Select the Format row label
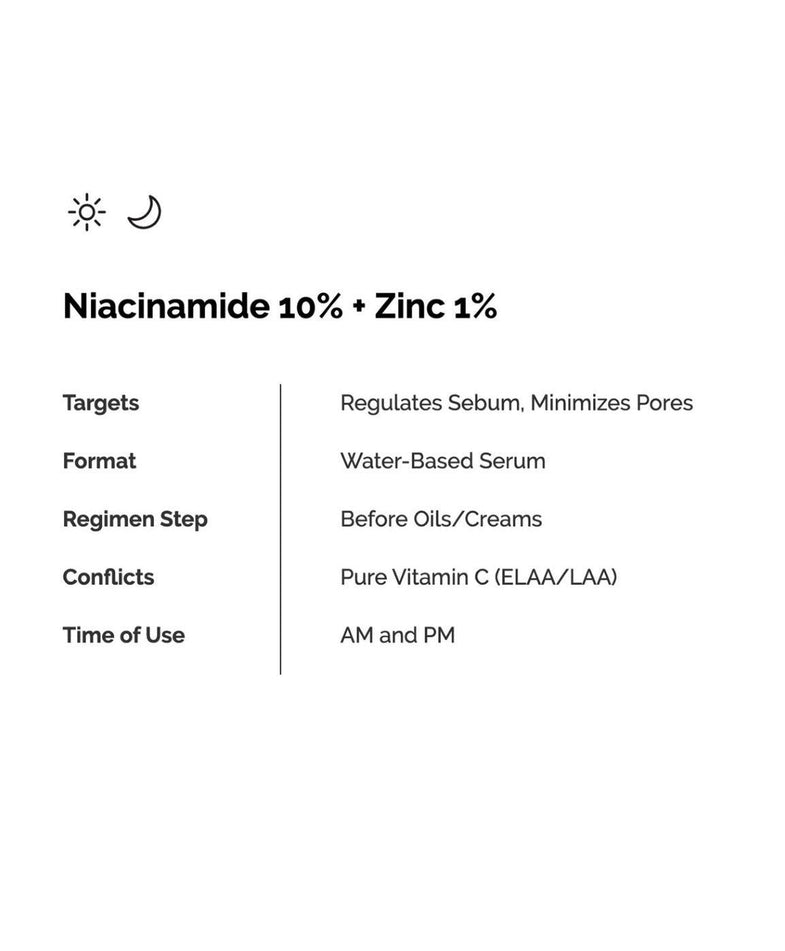This screenshot has width=785, height=951. tap(99, 461)
